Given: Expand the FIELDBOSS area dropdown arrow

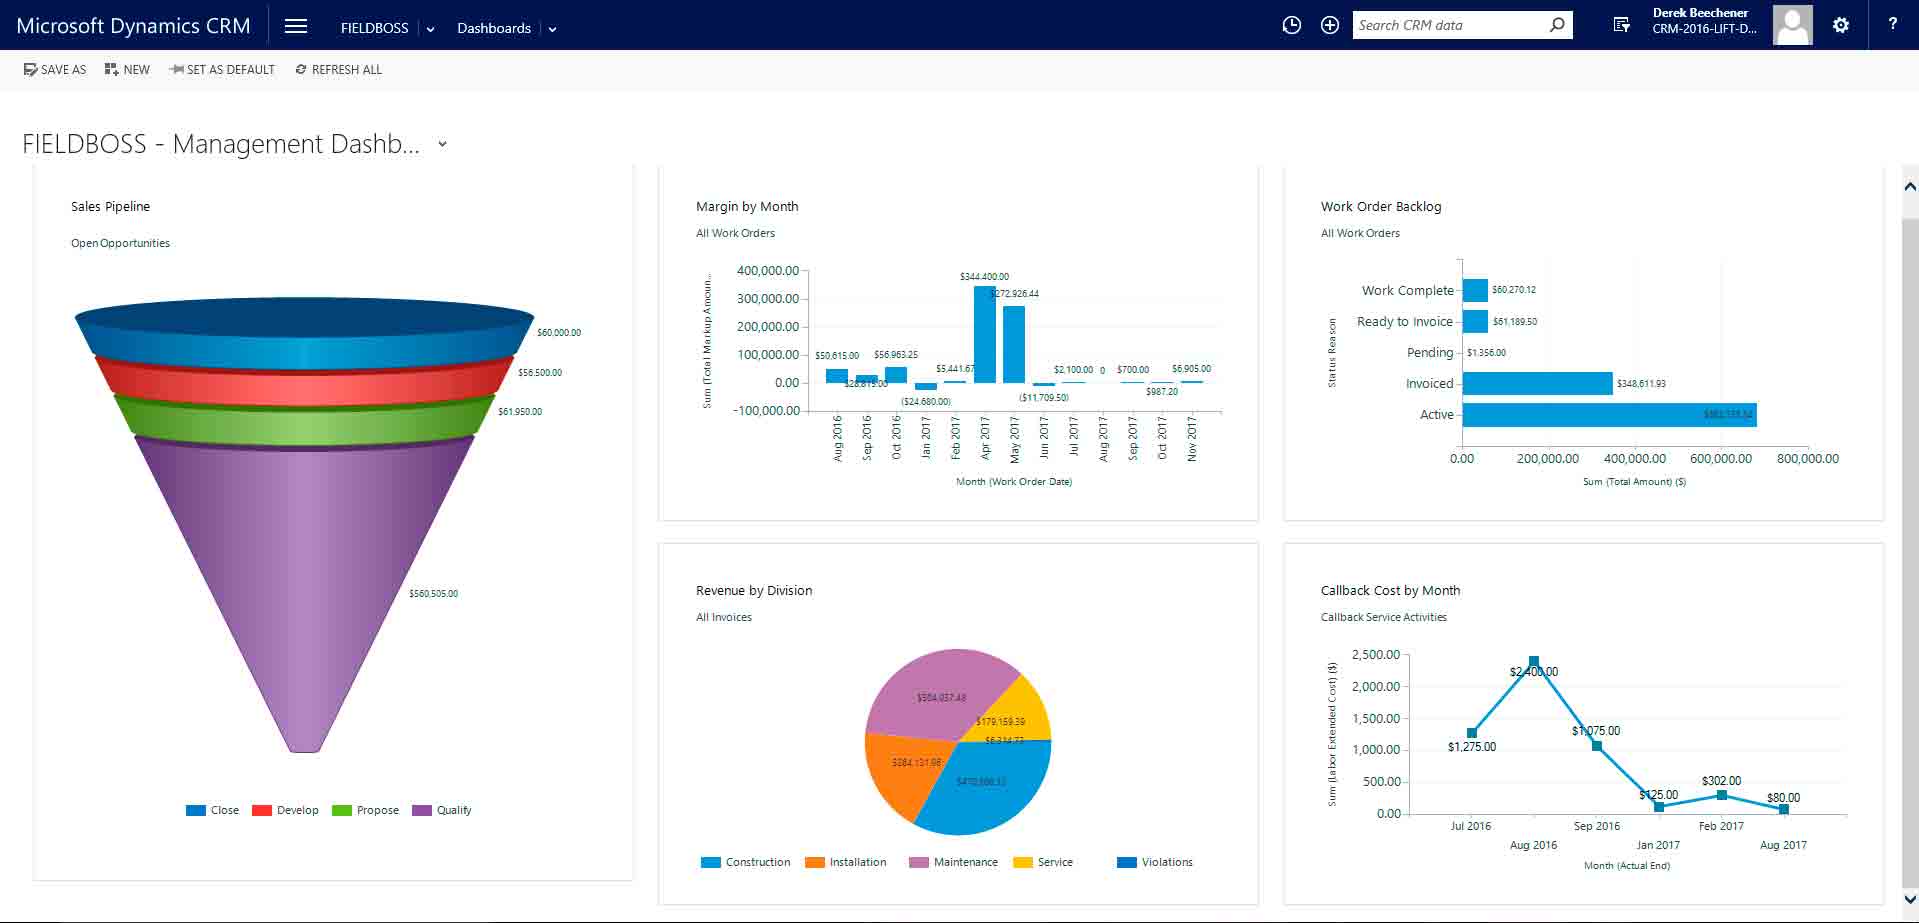Looking at the screenshot, I should (430, 29).
